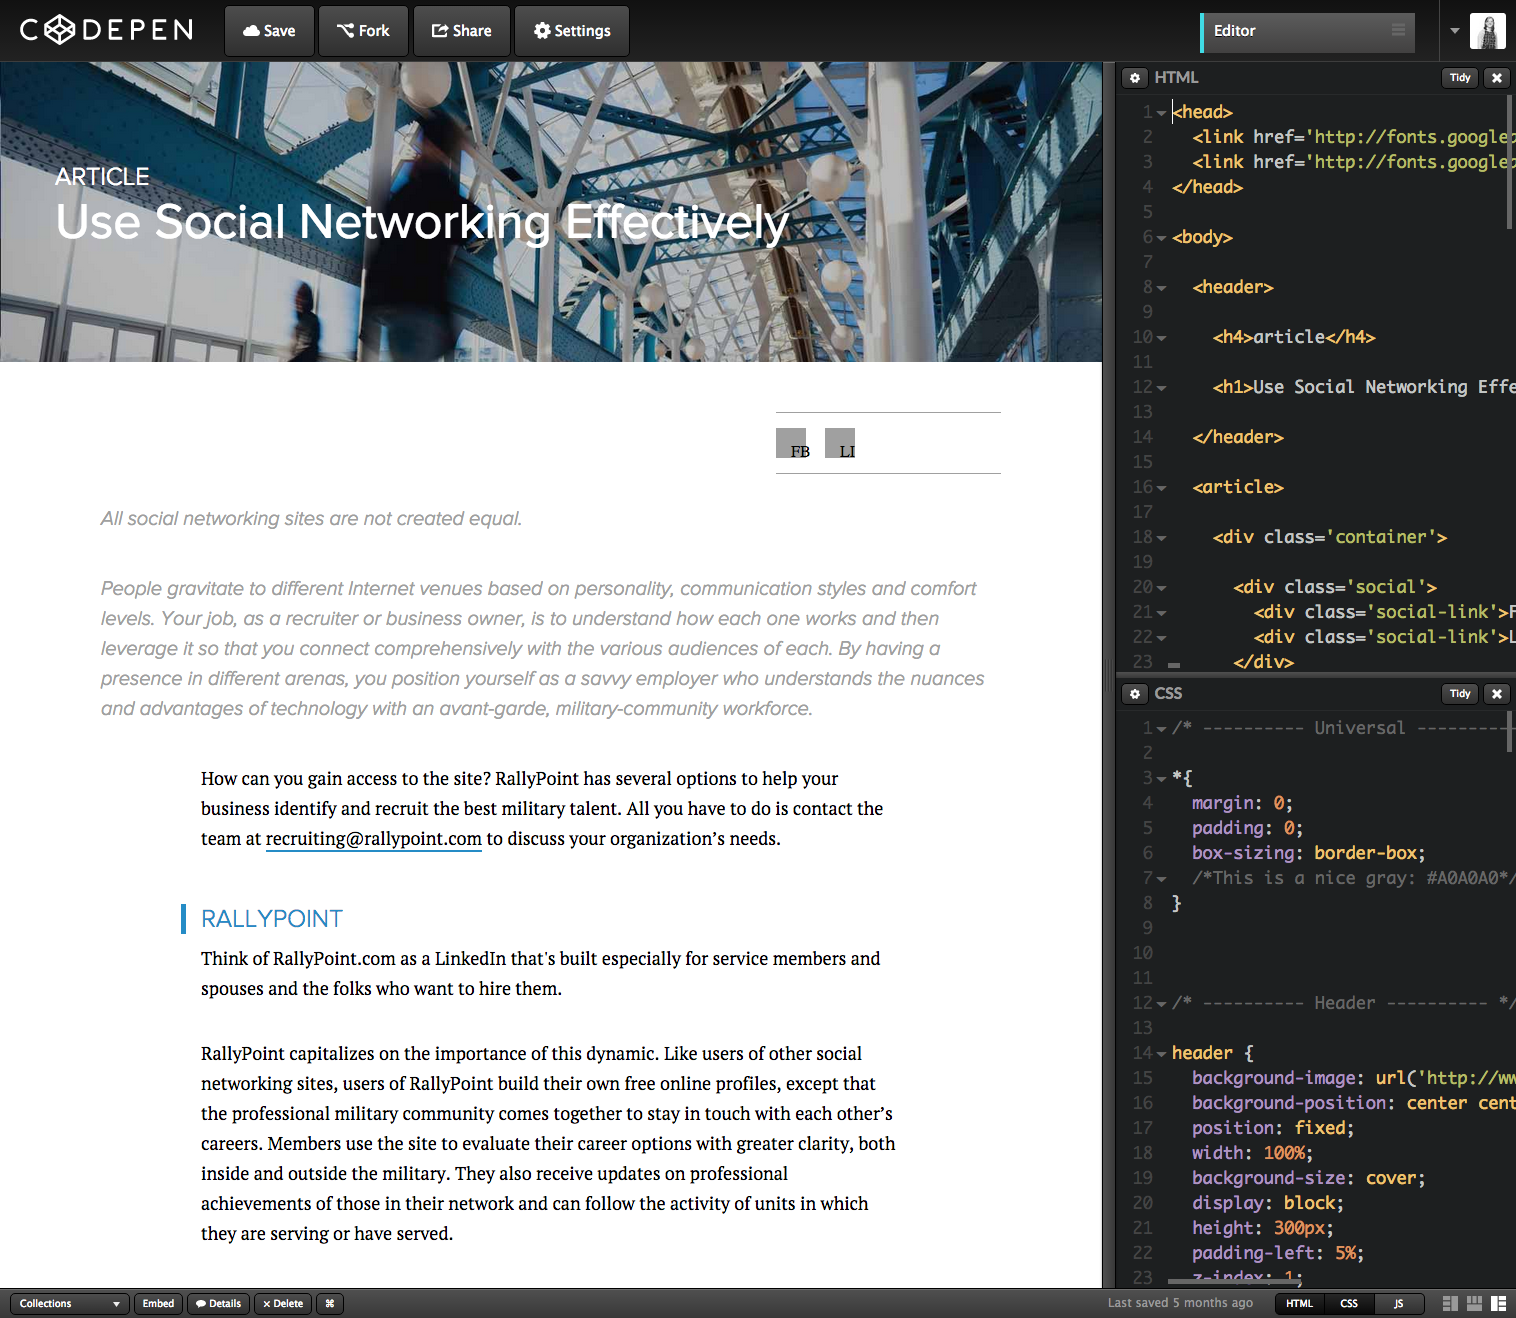Toggle the JS panel in bottom bar

click(x=1399, y=1303)
